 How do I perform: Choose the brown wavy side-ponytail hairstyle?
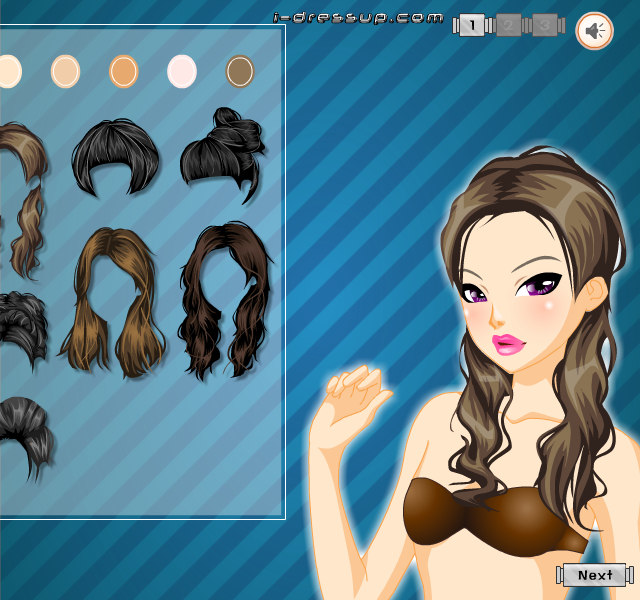(24, 201)
